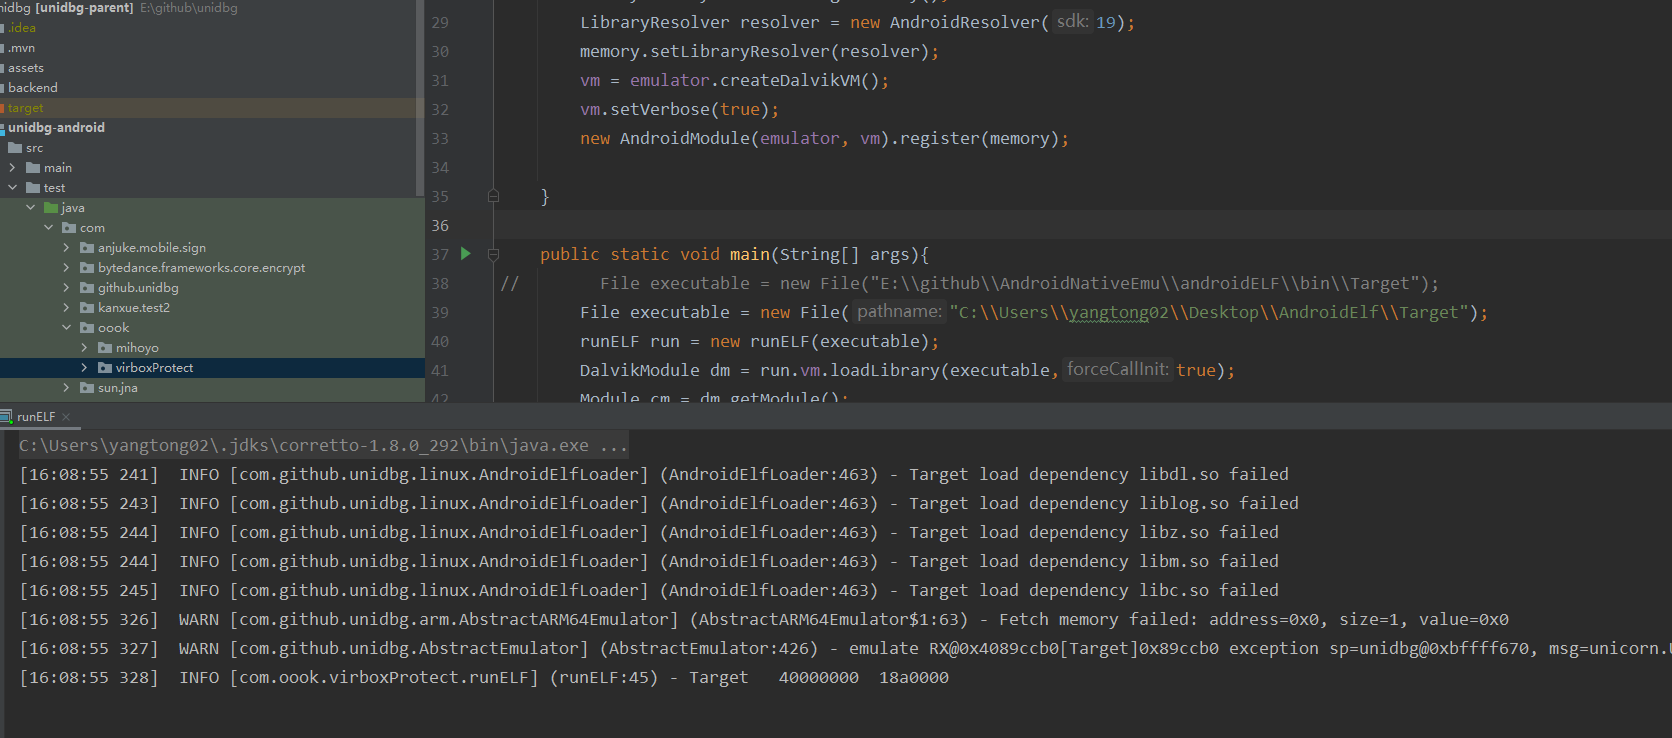Expand the virboxProtect package
Viewport: 1672px width, 738px height.
(x=84, y=368)
